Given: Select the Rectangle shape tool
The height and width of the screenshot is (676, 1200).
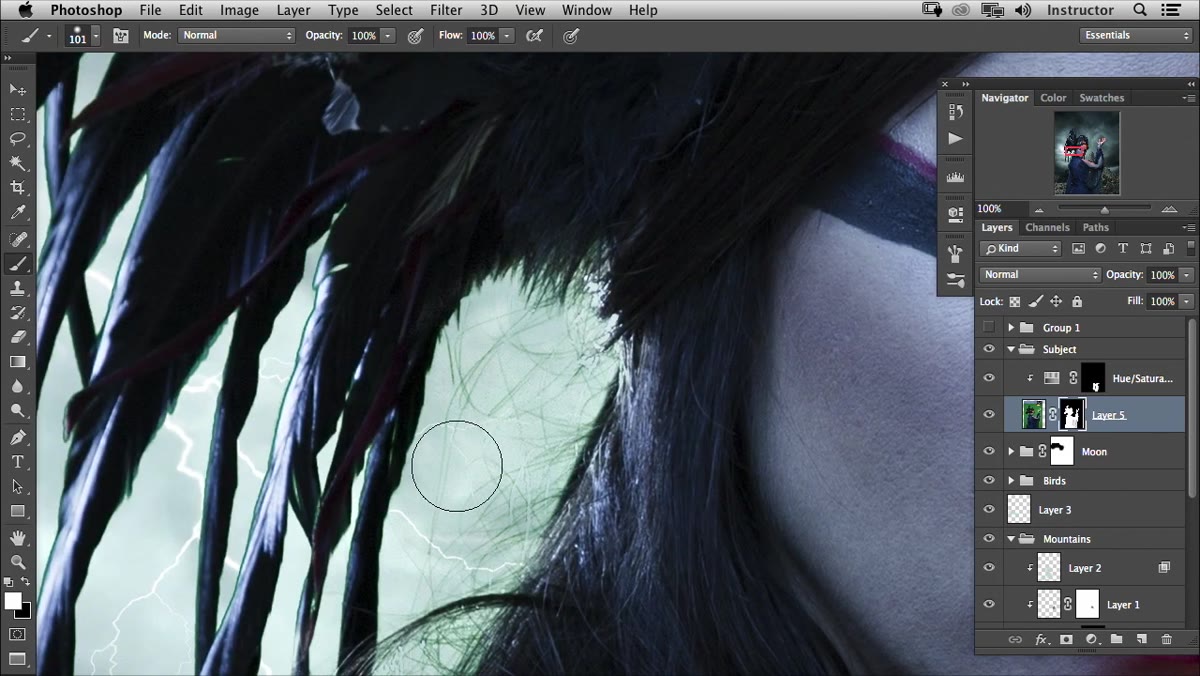Looking at the screenshot, I should (x=18, y=511).
